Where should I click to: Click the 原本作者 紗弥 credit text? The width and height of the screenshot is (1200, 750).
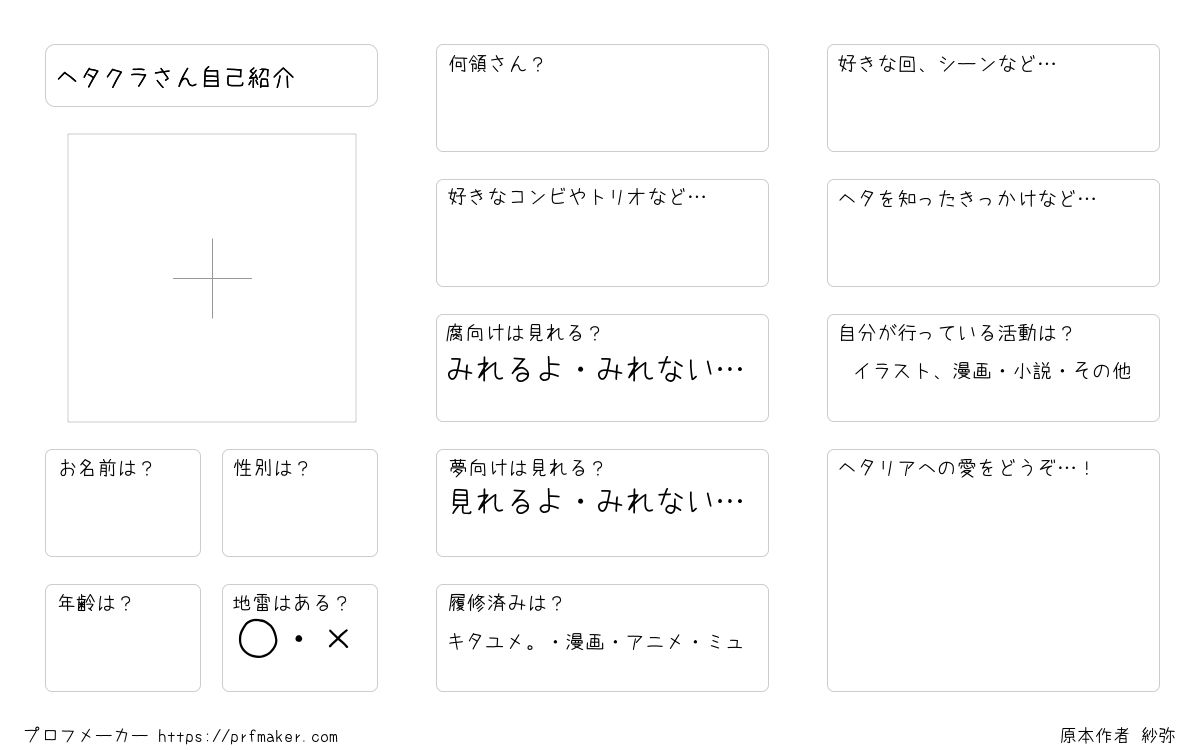(x=1118, y=736)
